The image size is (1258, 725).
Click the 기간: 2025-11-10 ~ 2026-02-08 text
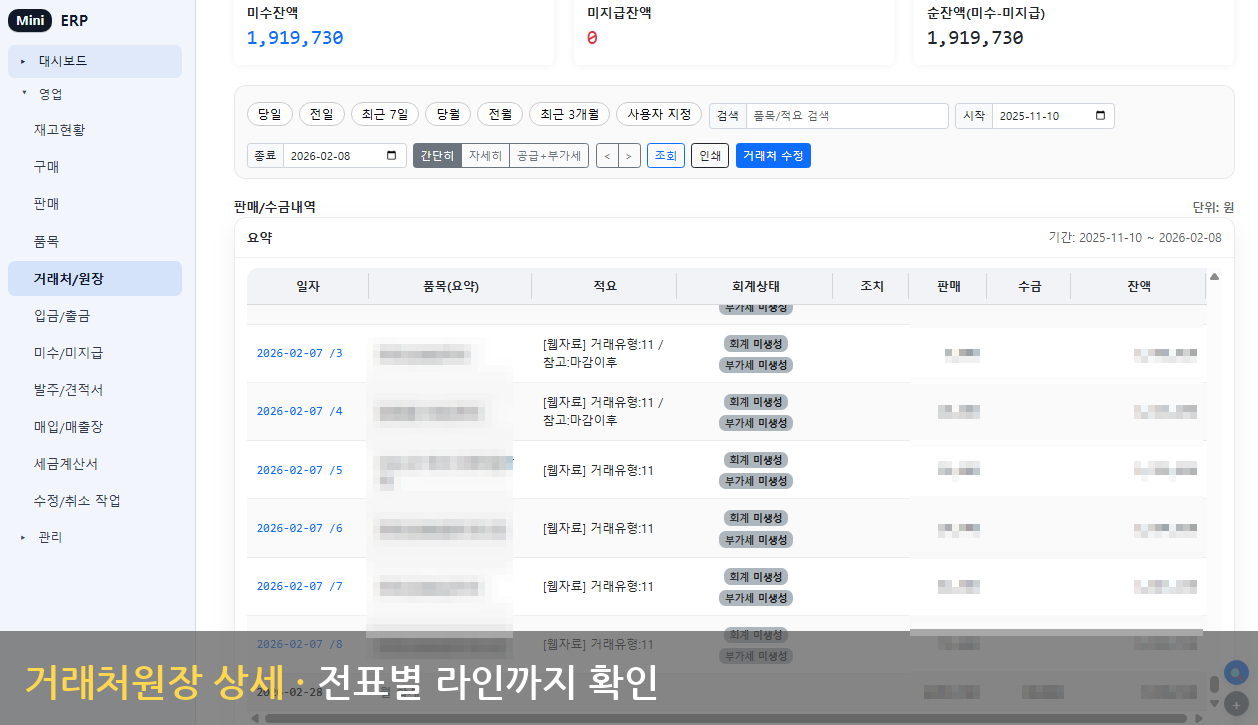pyautogui.click(x=1135, y=238)
